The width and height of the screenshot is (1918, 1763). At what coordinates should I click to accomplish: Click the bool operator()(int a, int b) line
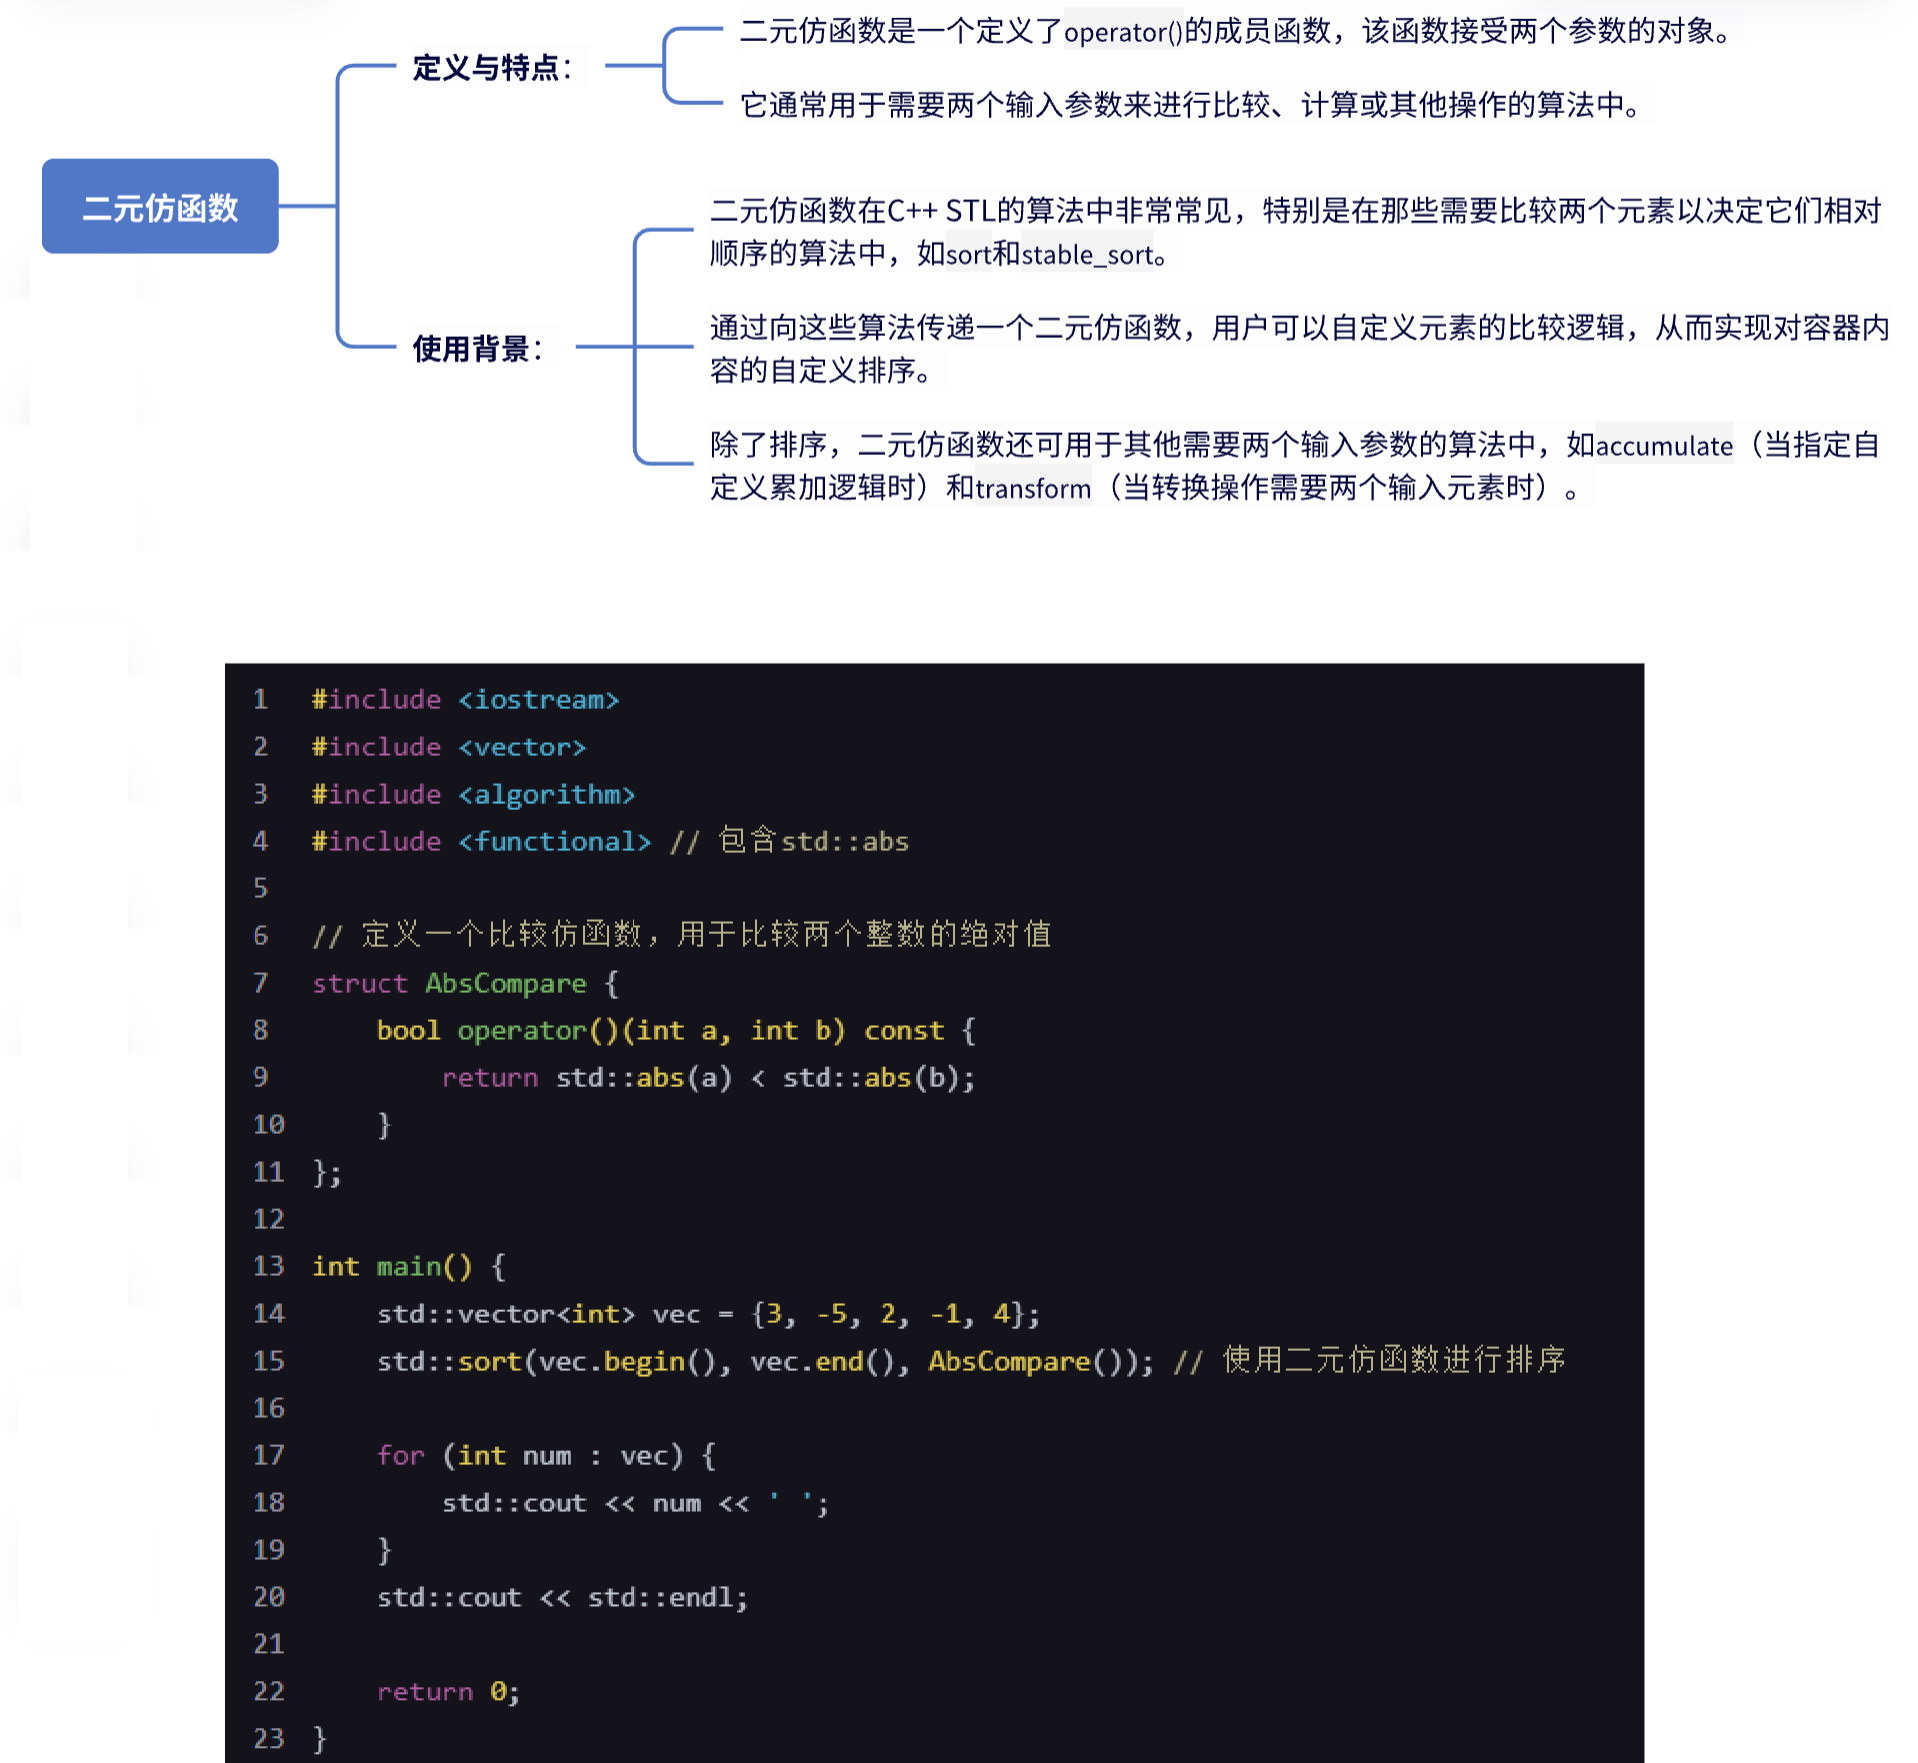(676, 1030)
